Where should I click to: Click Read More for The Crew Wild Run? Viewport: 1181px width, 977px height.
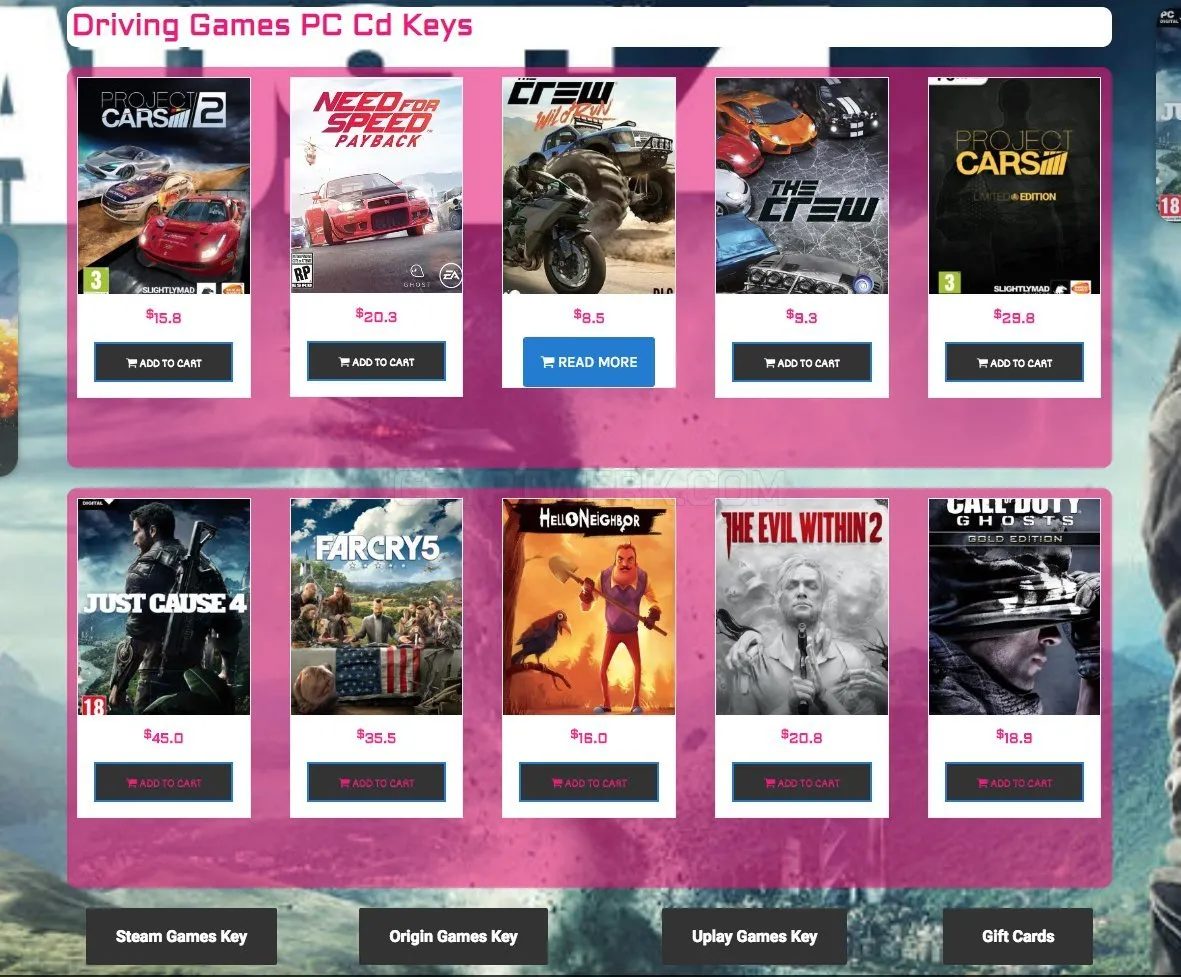tap(588, 362)
